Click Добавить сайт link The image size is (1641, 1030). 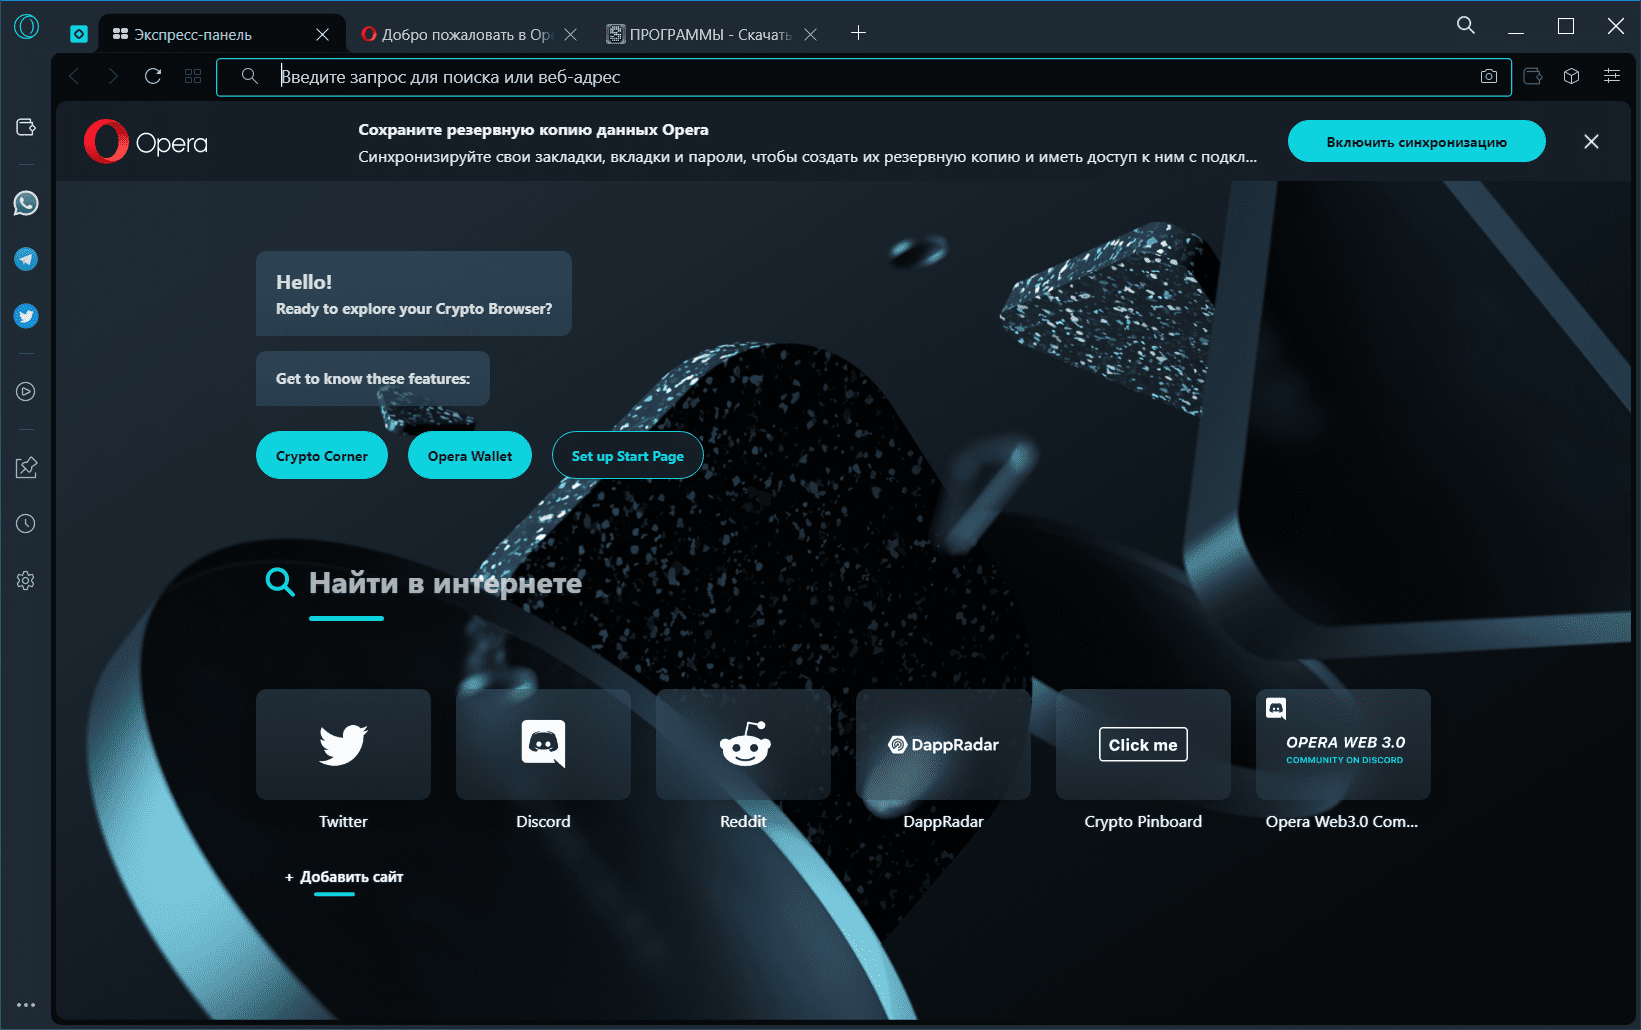(x=344, y=877)
